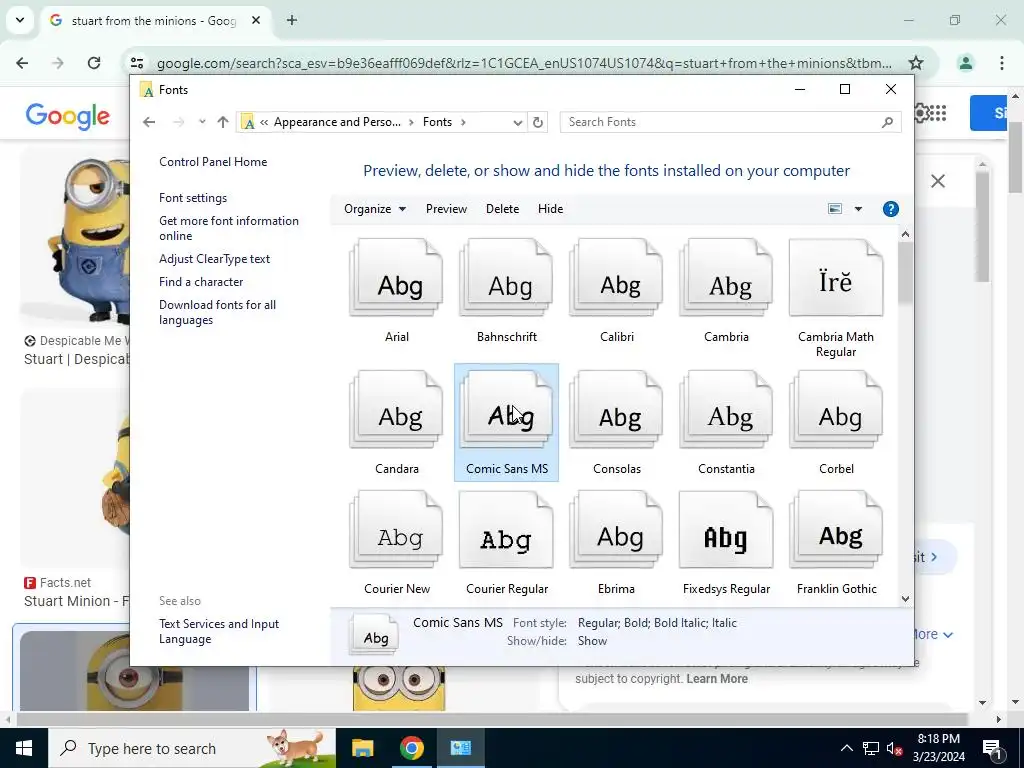Open Download fonts for all languages

[217, 312]
